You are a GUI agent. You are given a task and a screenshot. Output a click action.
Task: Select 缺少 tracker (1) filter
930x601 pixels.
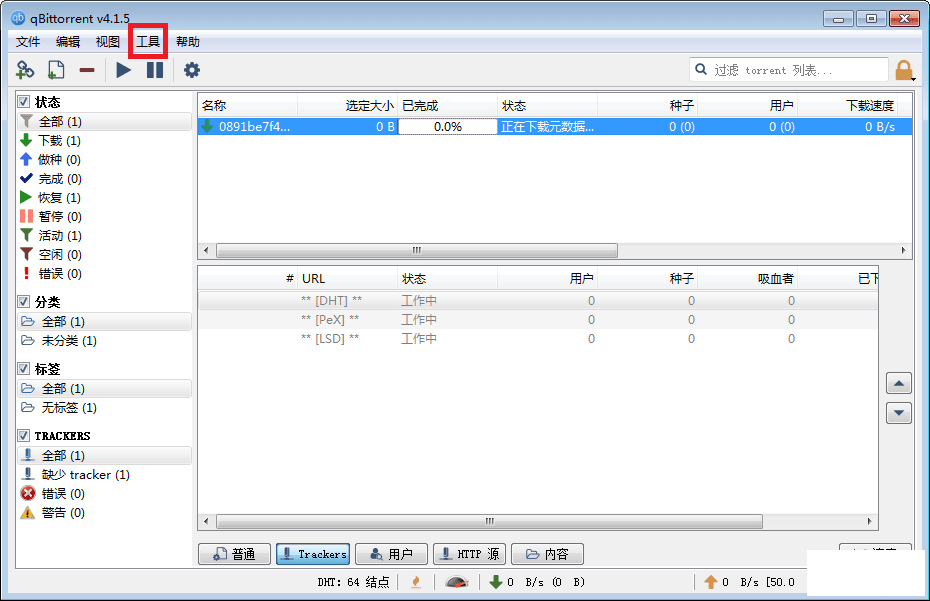[x=104, y=475]
